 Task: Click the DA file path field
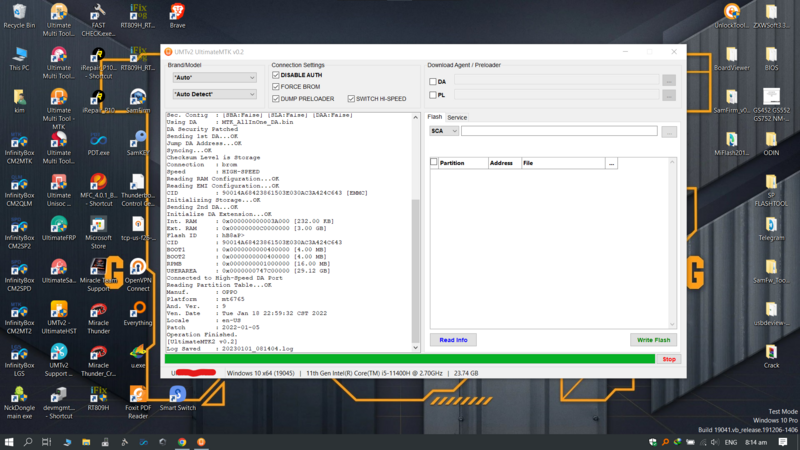click(x=557, y=80)
